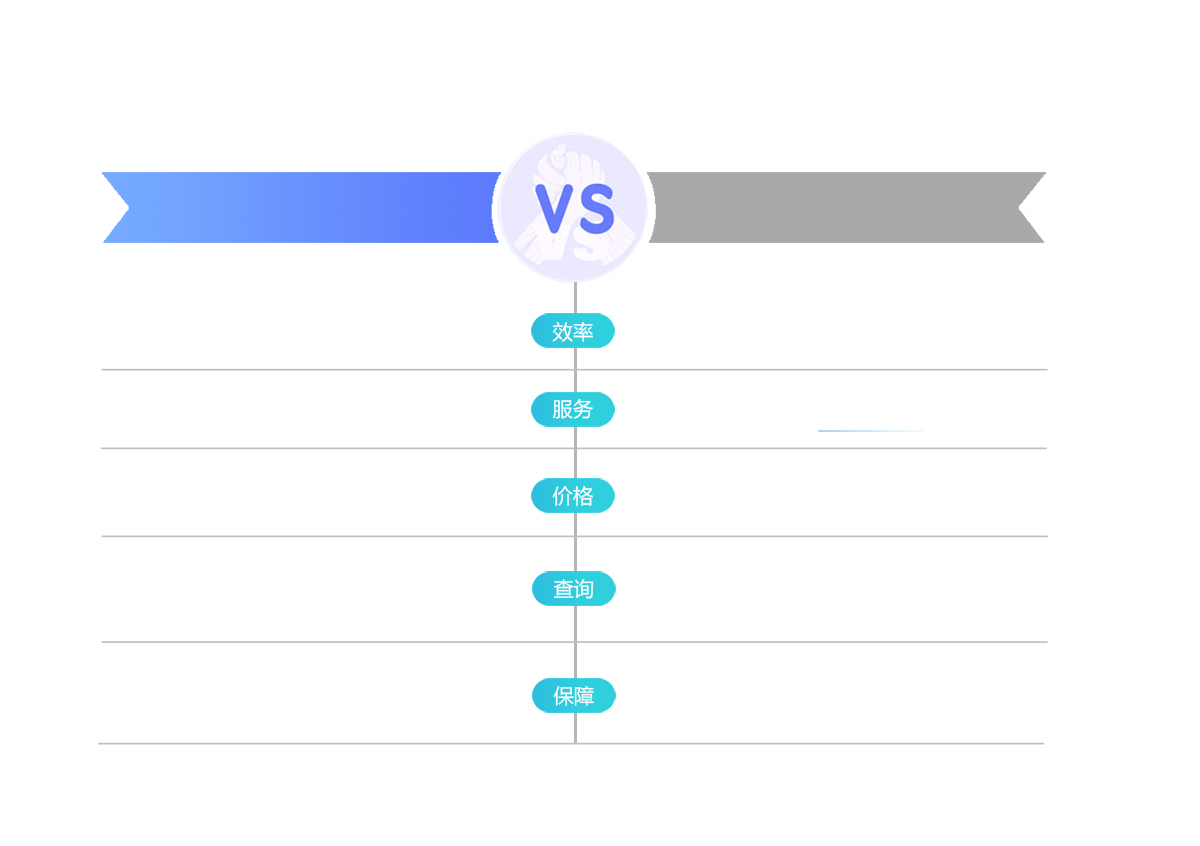The image size is (1200, 846).
Task: Select the 价格 label pill
Action: pyautogui.click(x=573, y=496)
